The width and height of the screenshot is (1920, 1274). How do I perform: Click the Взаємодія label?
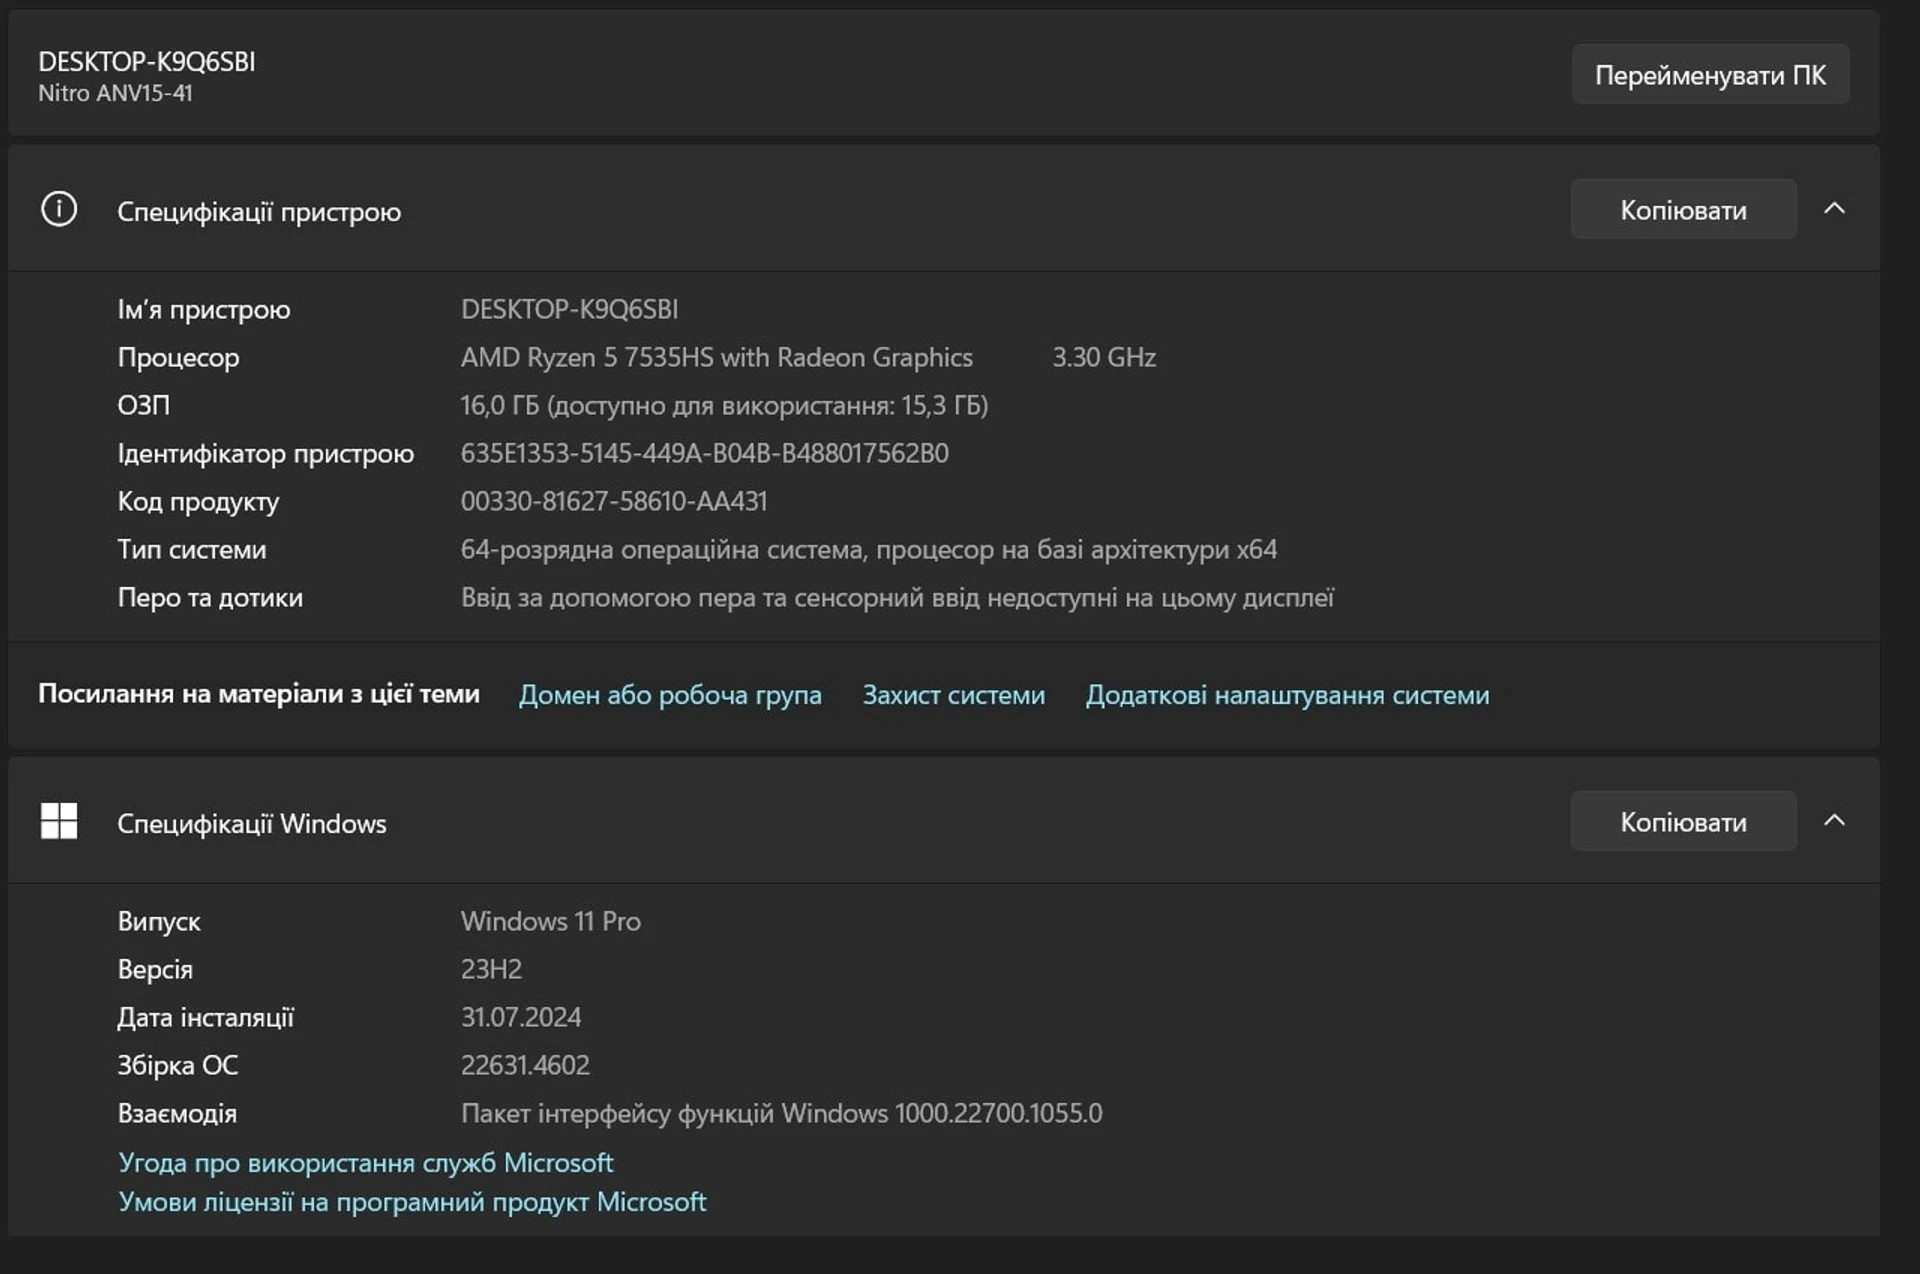(x=177, y=1114)
